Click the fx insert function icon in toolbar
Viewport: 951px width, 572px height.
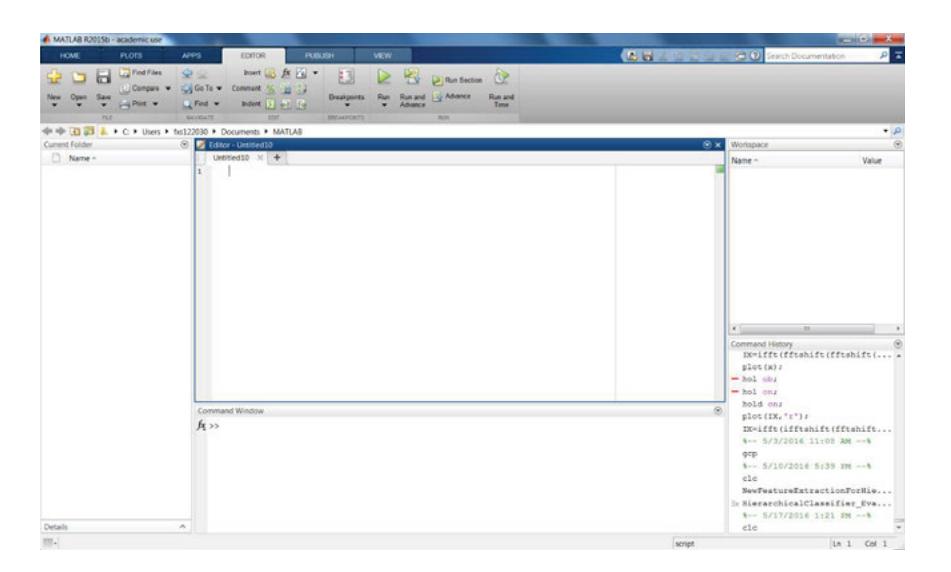[x=285, y=73]
